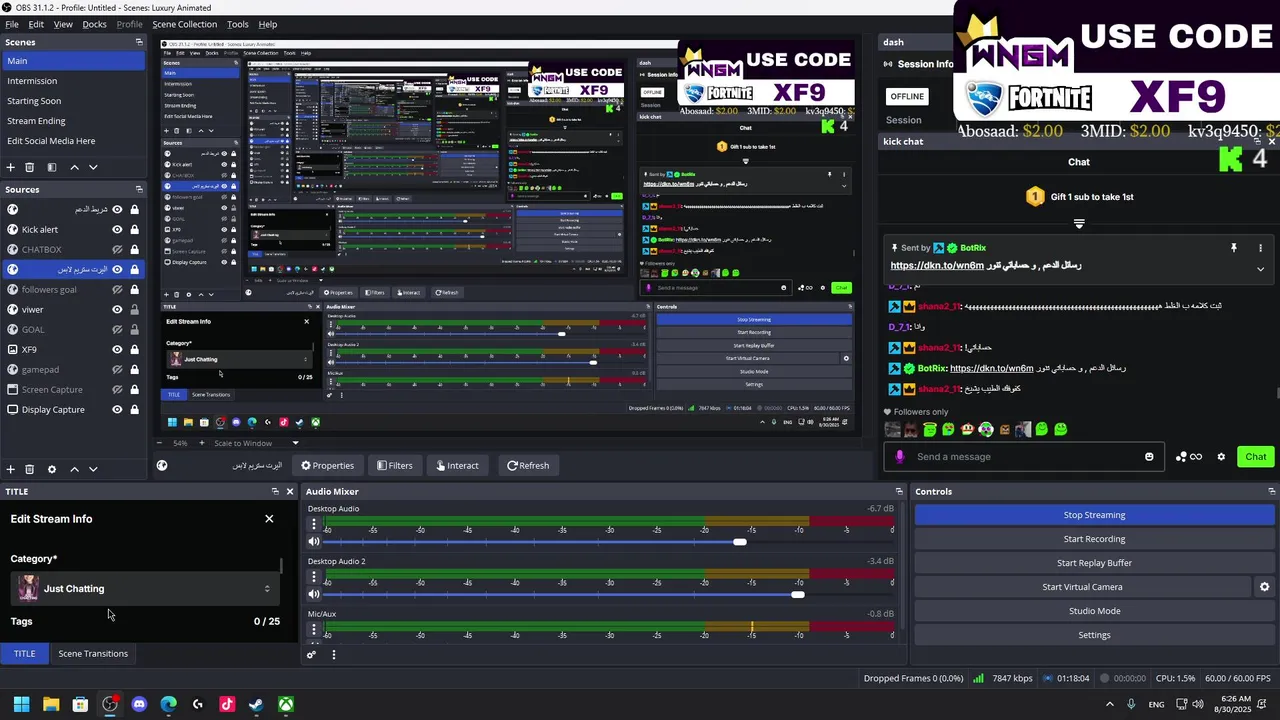This screenshot has width=1280, height=720.
Task: Open the Docks menu
Action: [94, 24]
